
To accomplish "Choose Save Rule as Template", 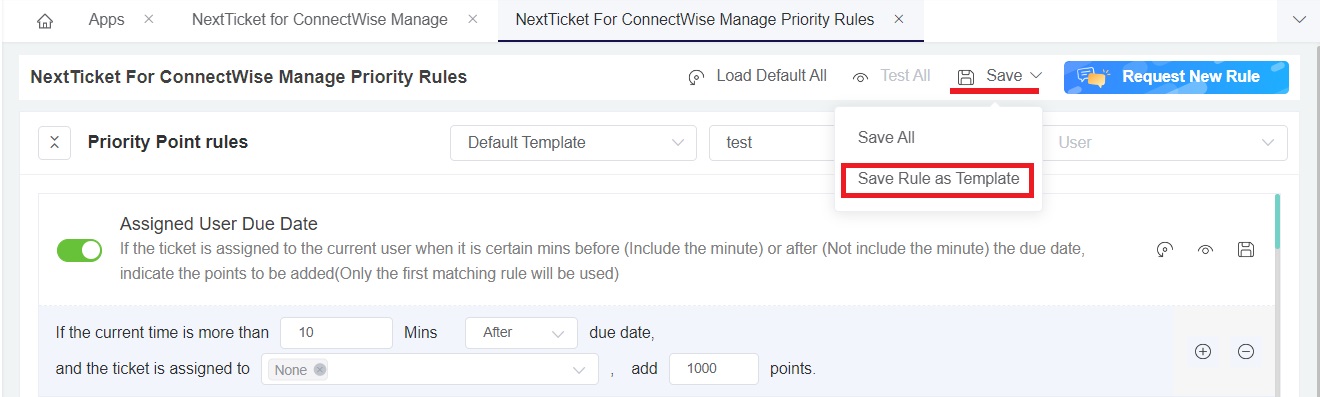I will coord(938,179).
